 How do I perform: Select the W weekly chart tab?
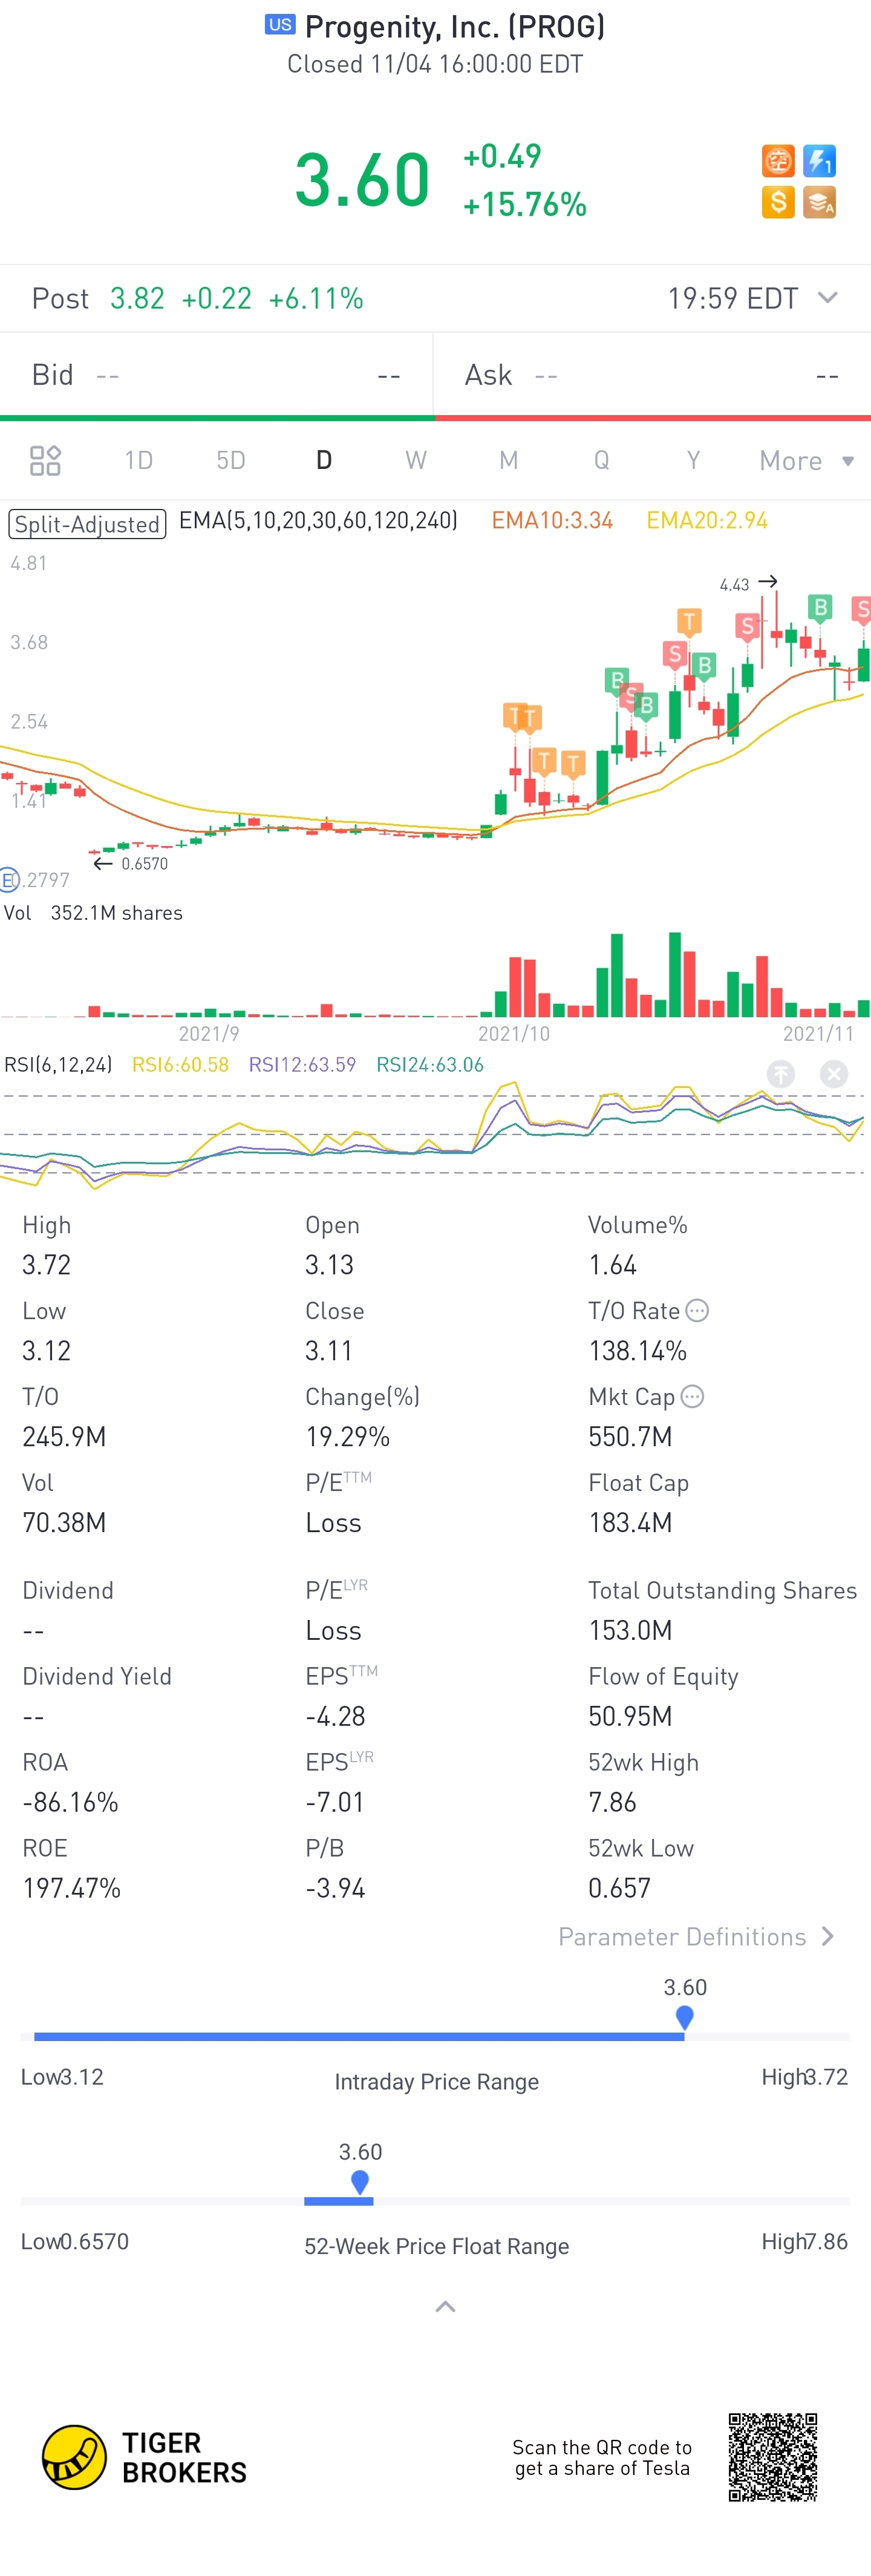[416, 460]
